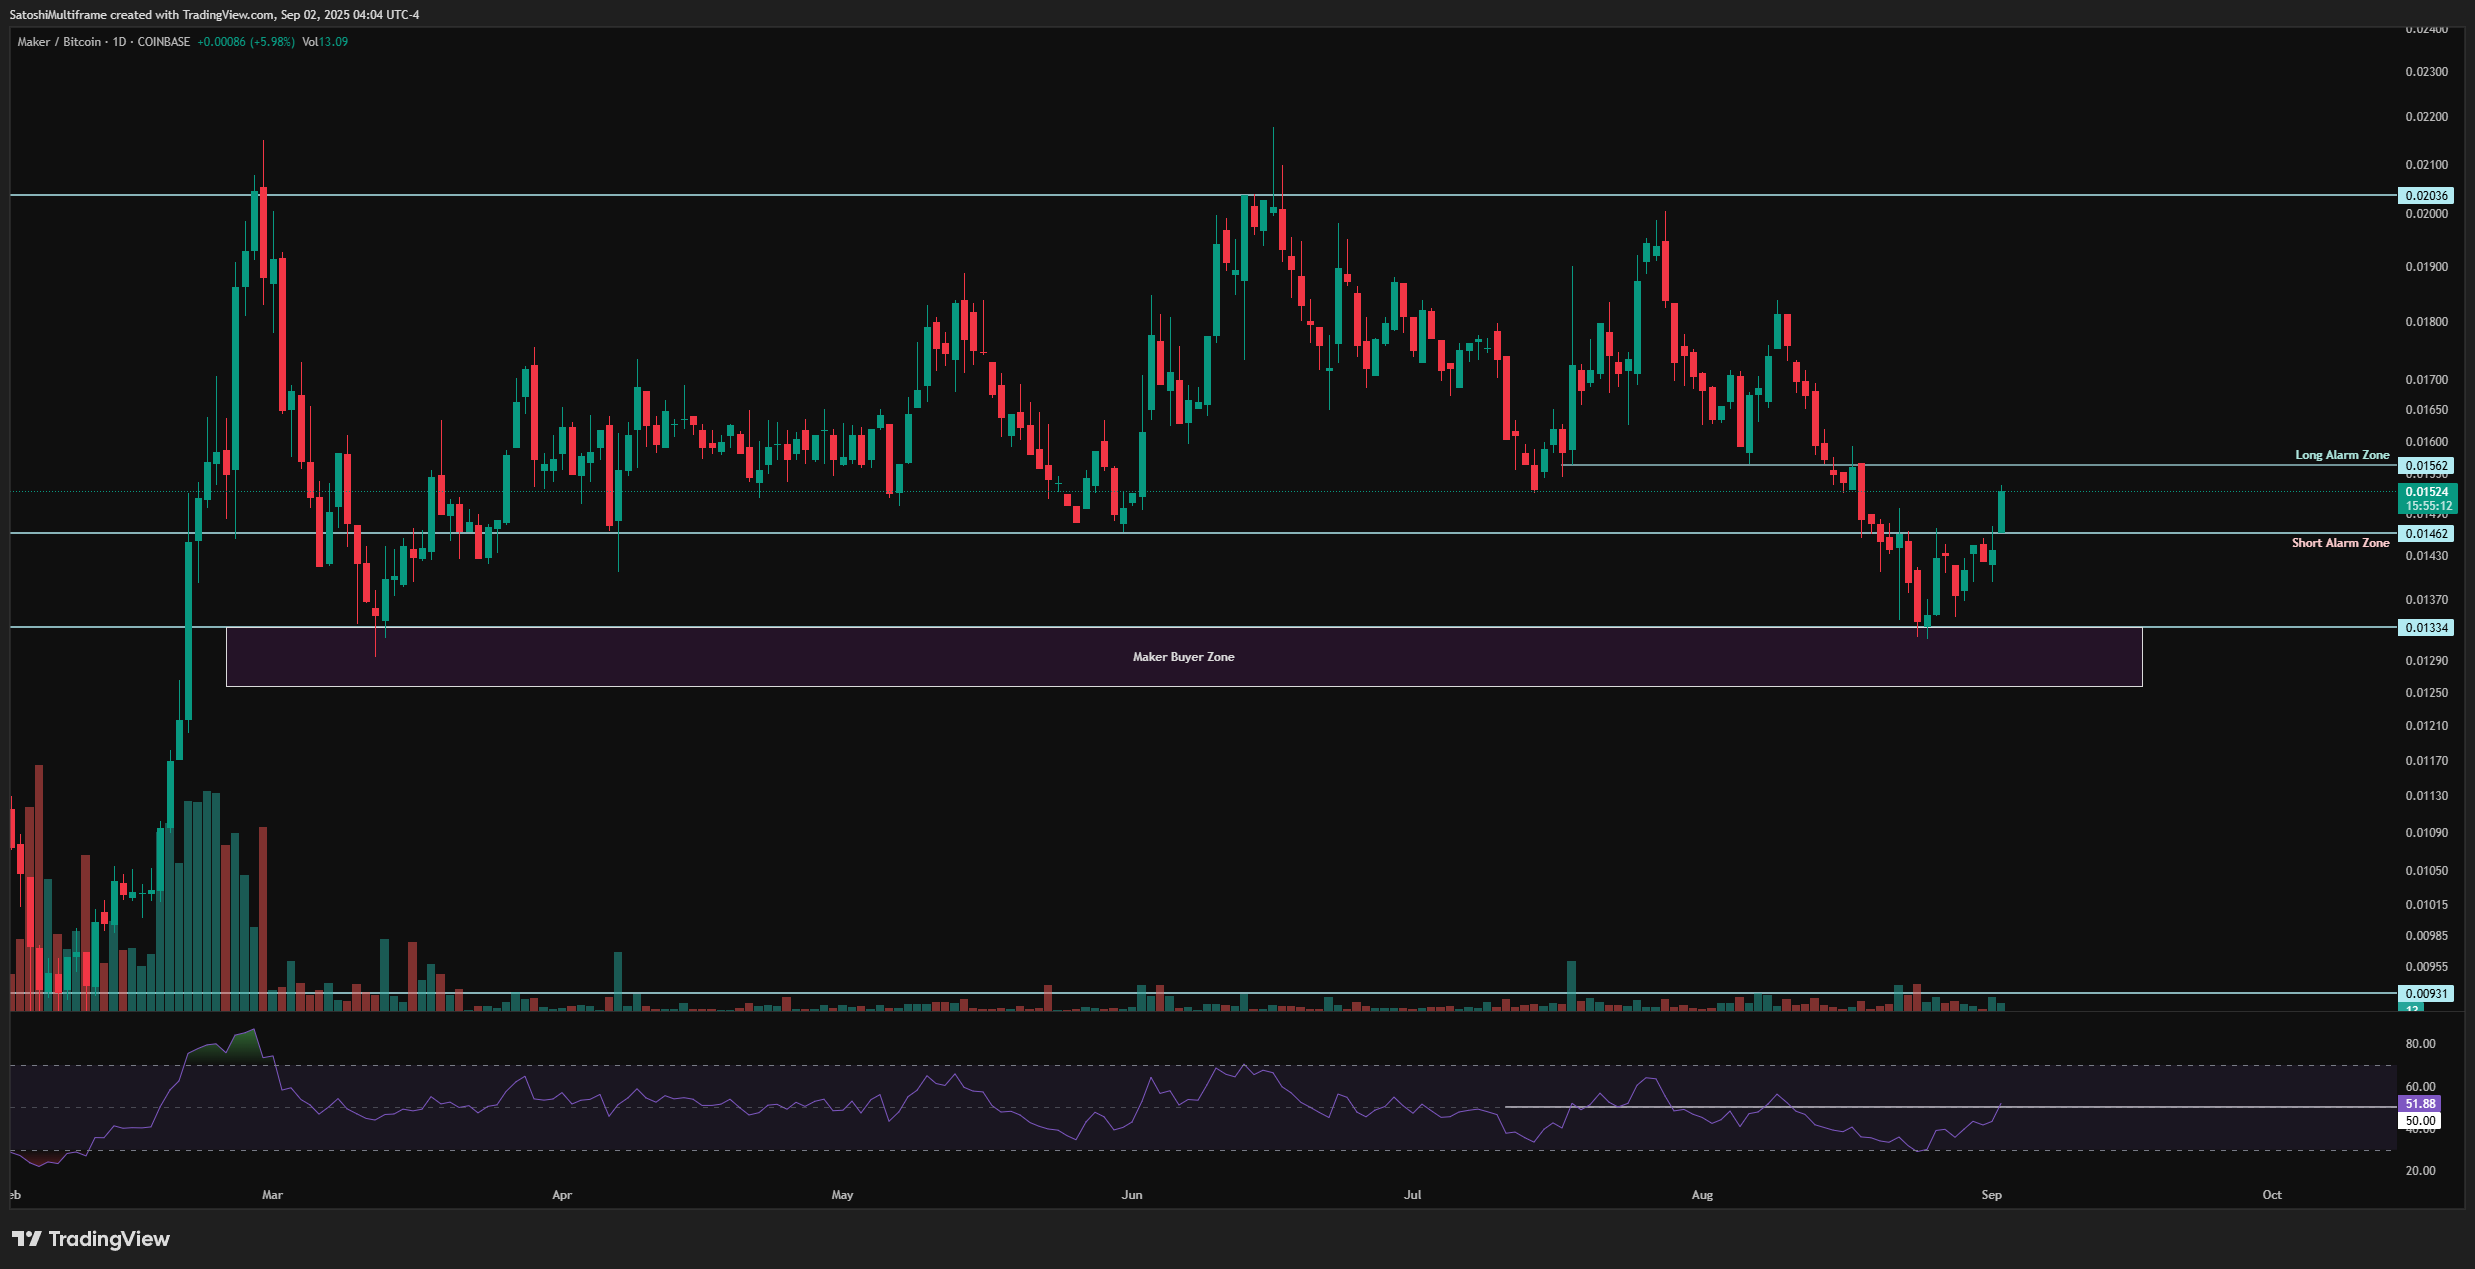Select the Maker Buyer Zone label text
Image resolution: width=2475 pixels, height=1269 pixels.
pyautogui.click(x=1183, y=657)
